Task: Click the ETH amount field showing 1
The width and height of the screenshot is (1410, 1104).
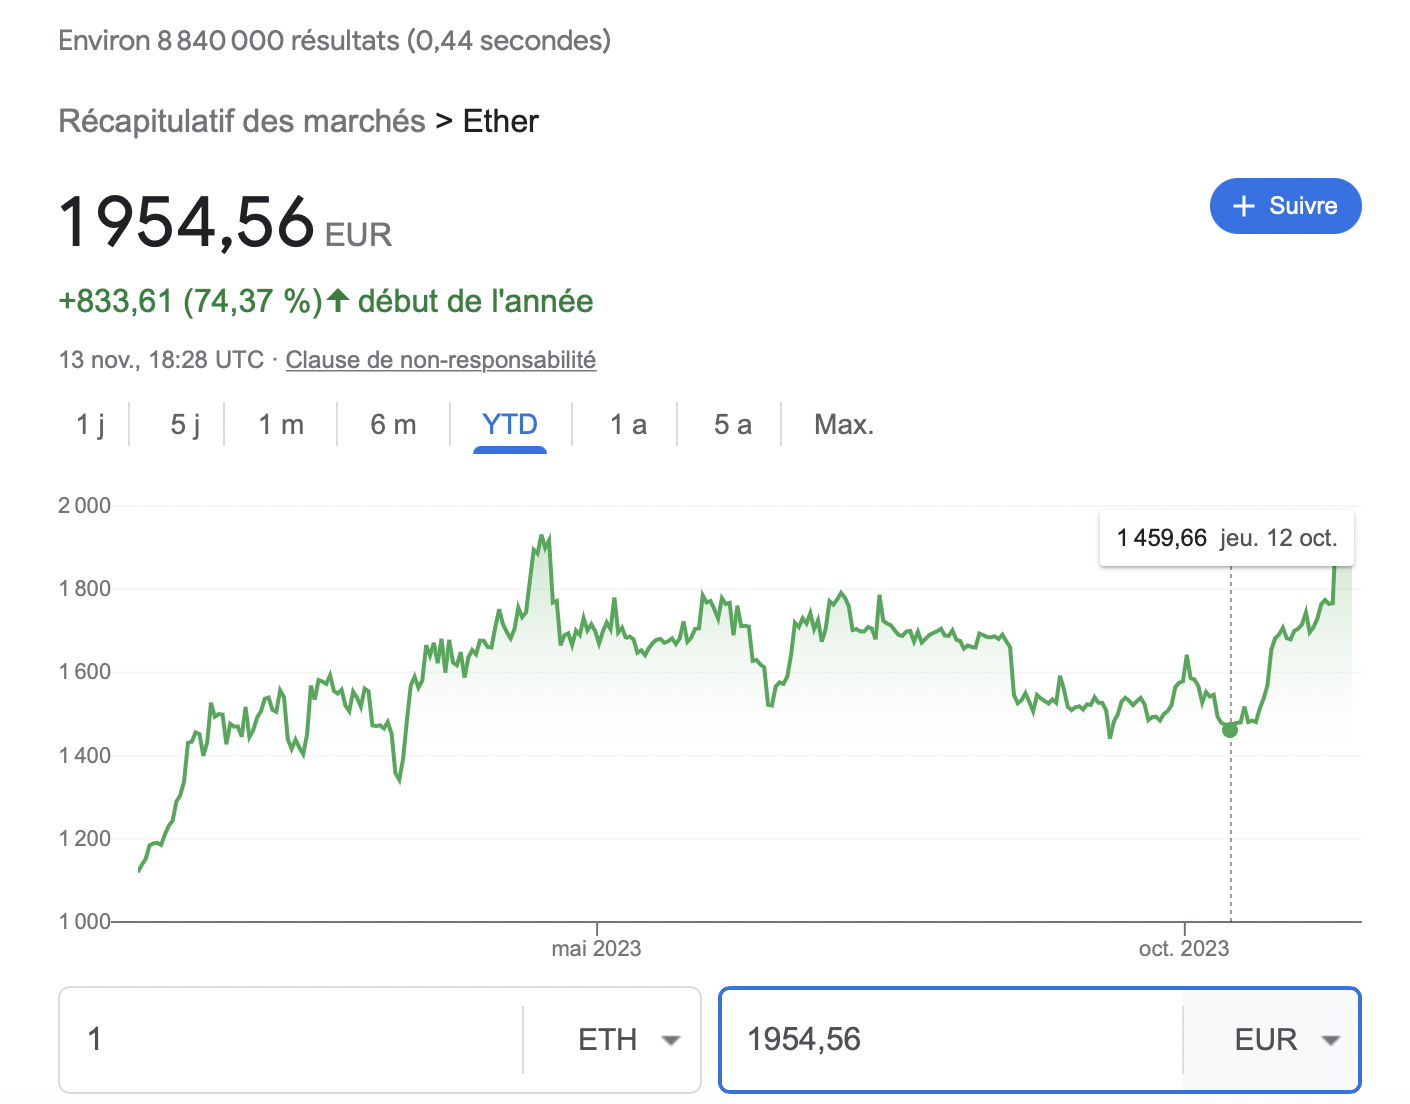Action: click(290, 1040)
